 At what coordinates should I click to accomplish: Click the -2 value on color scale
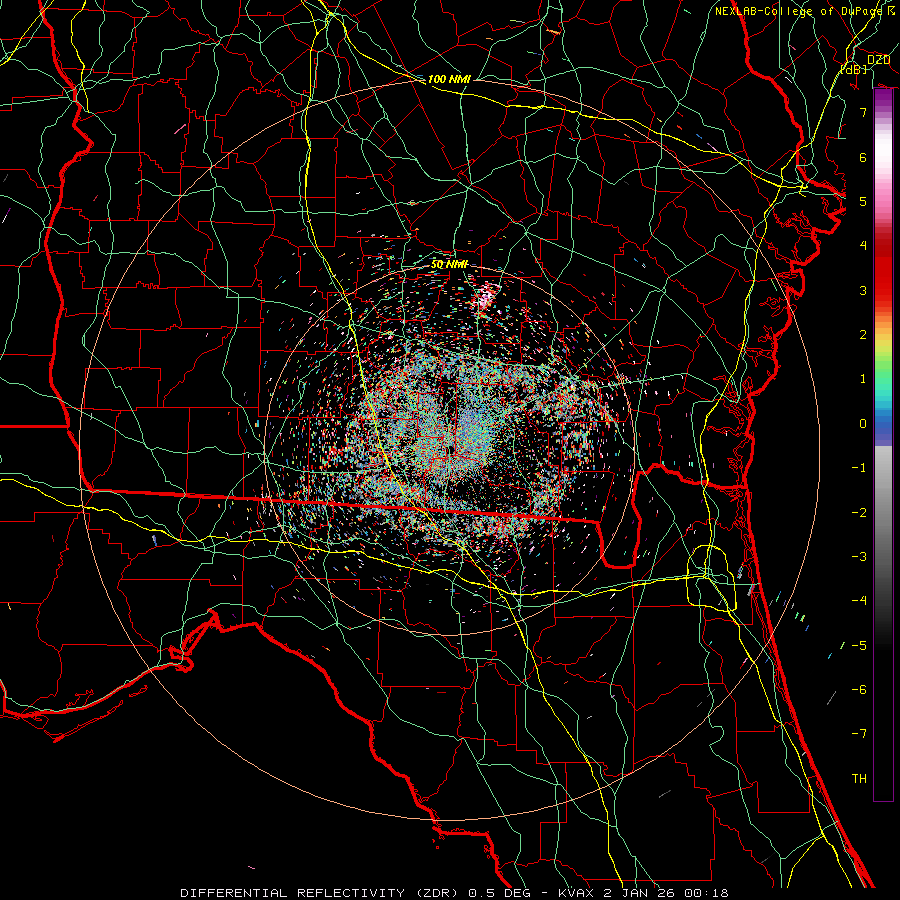click(859, 513)
